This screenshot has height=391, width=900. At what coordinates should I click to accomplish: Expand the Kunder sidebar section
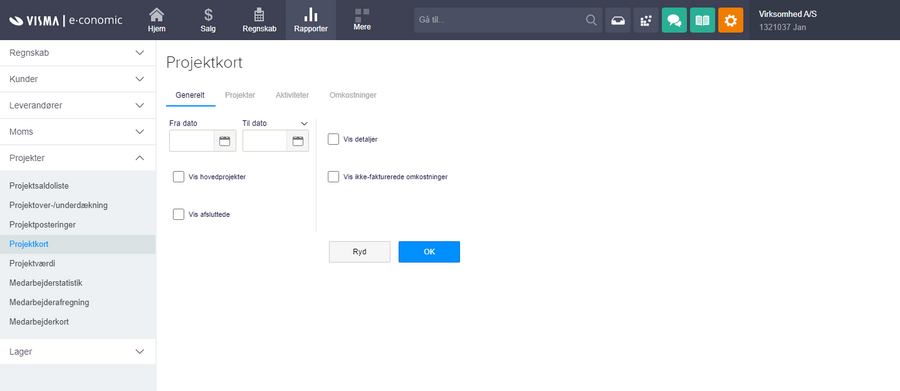click(77, 79)
